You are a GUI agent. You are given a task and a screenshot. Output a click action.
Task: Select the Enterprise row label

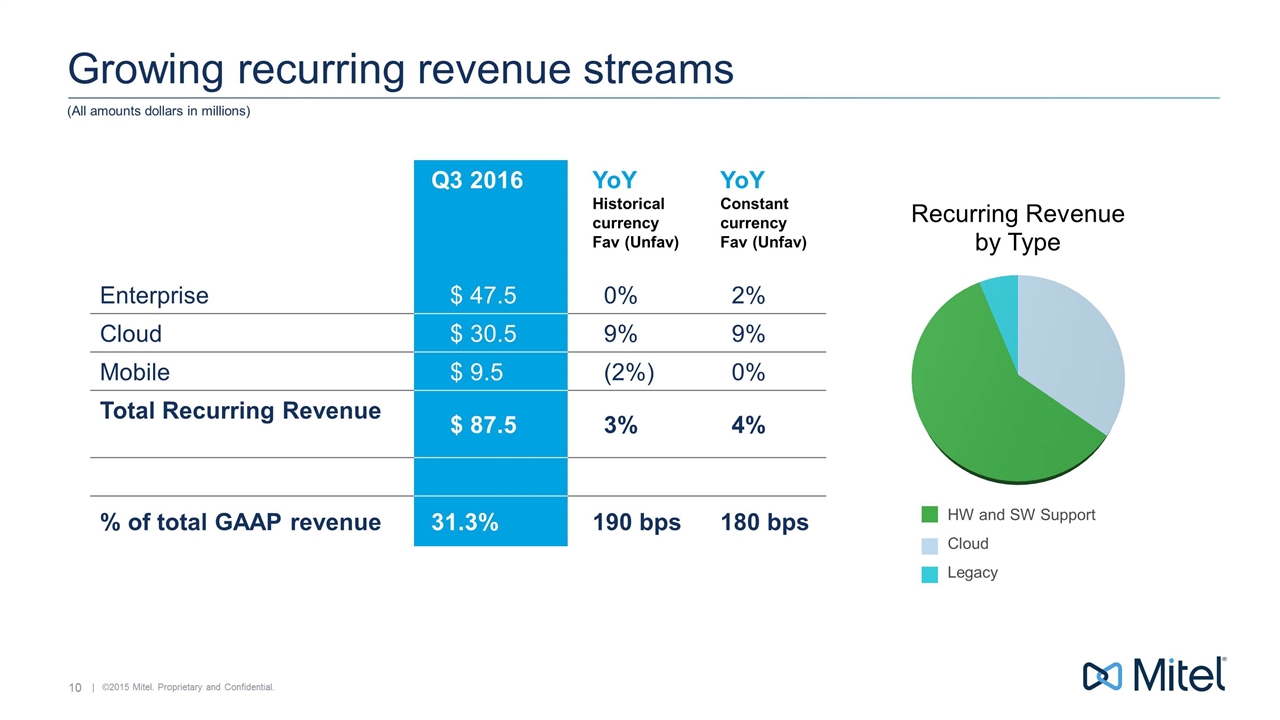coord(154,295)
